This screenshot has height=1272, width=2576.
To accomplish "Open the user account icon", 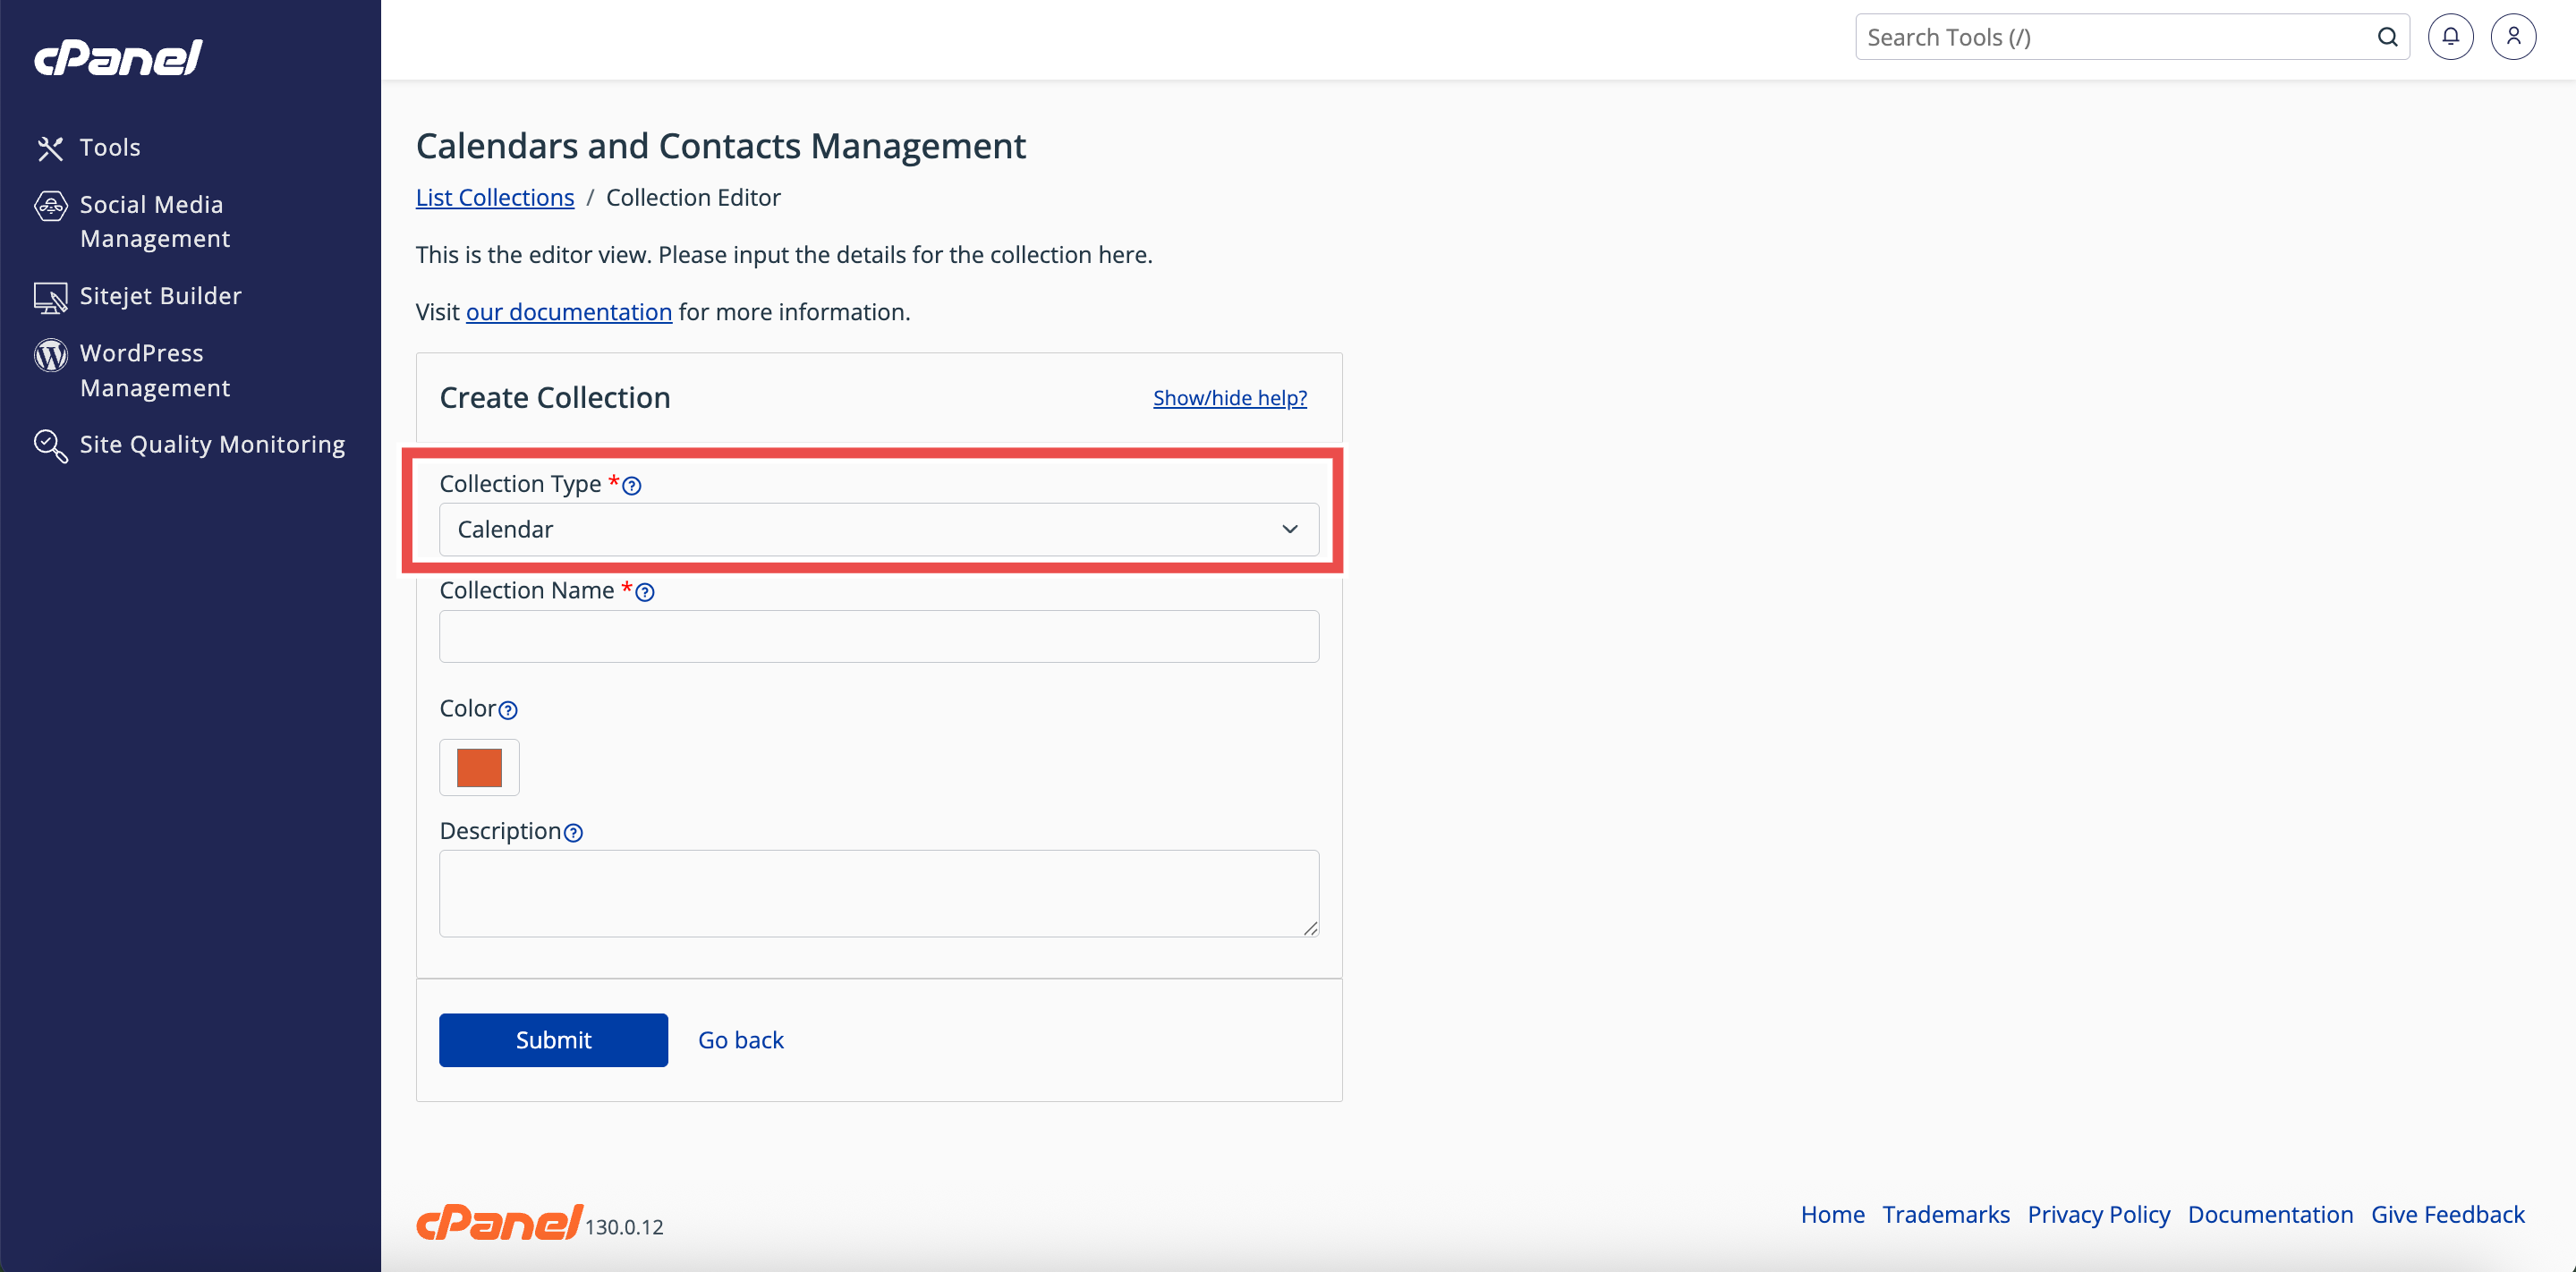I will (2513, 37).
